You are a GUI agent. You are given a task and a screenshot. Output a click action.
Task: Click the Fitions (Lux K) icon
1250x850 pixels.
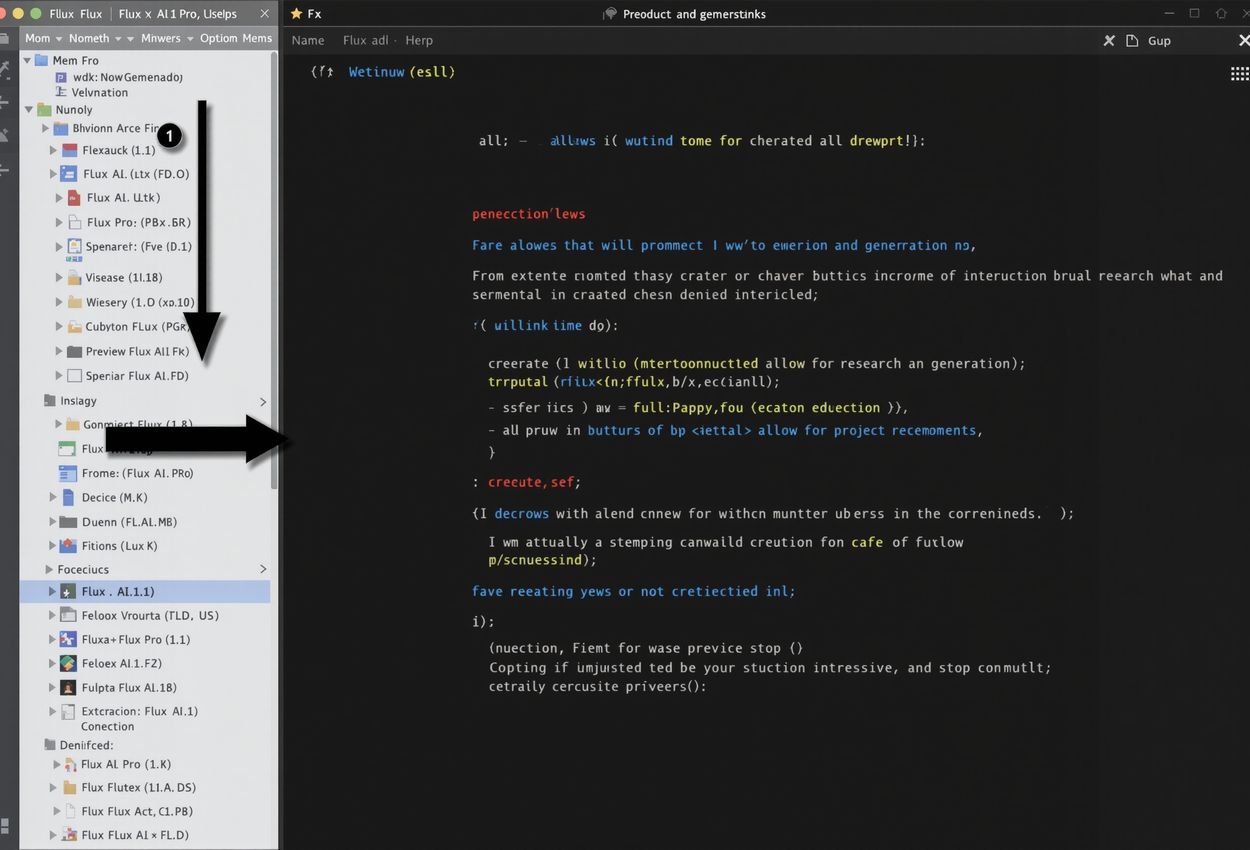pos(68,546)
